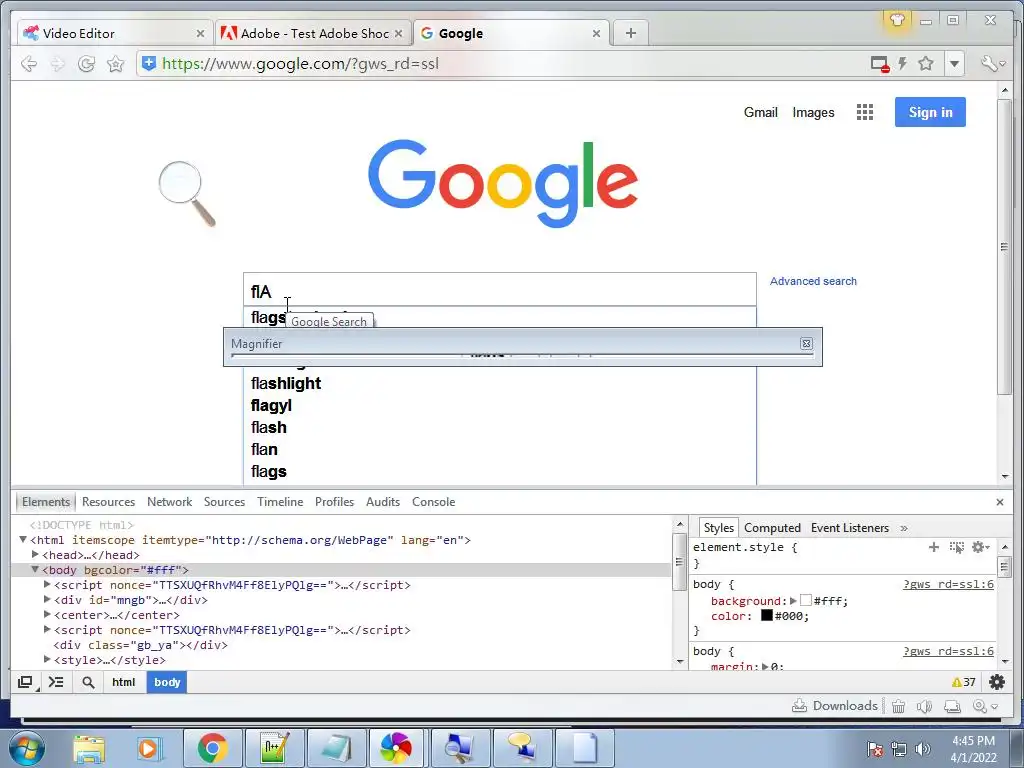Screen dimensions: 1024x768
Task: Switch to the Network panel
Action: 169,502
